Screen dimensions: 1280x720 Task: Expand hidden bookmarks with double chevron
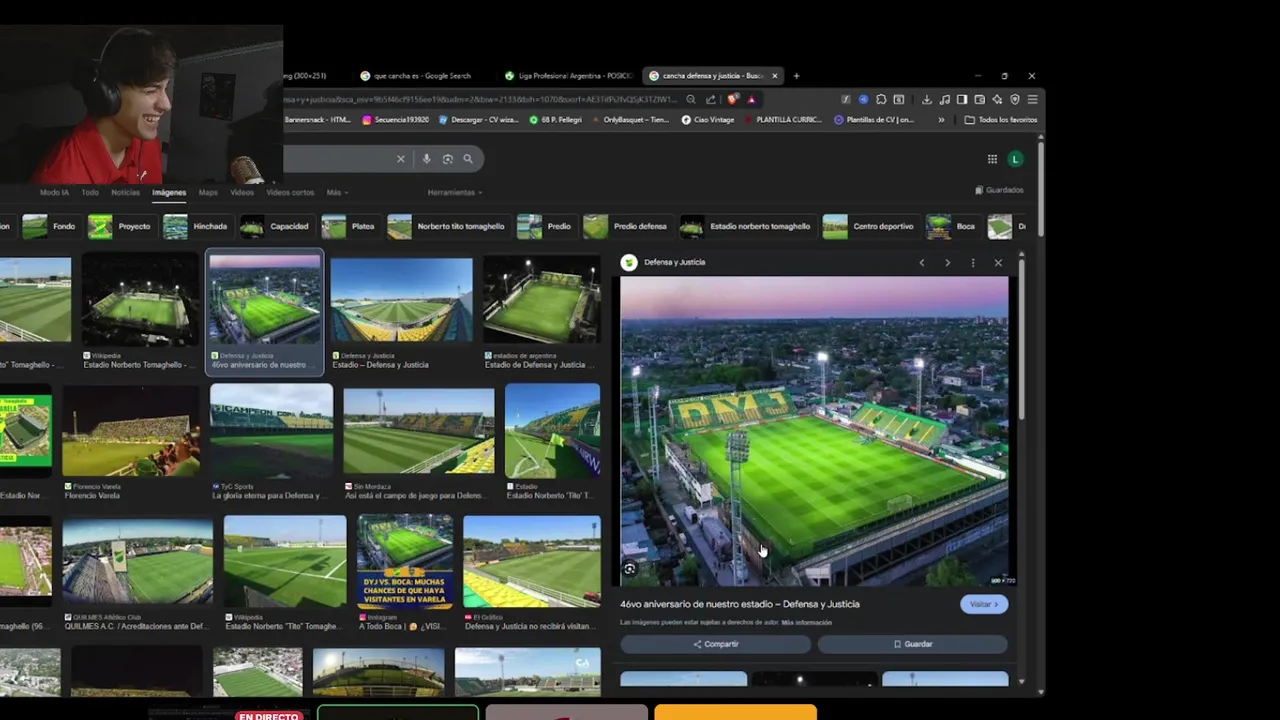[x=941, y=120]
